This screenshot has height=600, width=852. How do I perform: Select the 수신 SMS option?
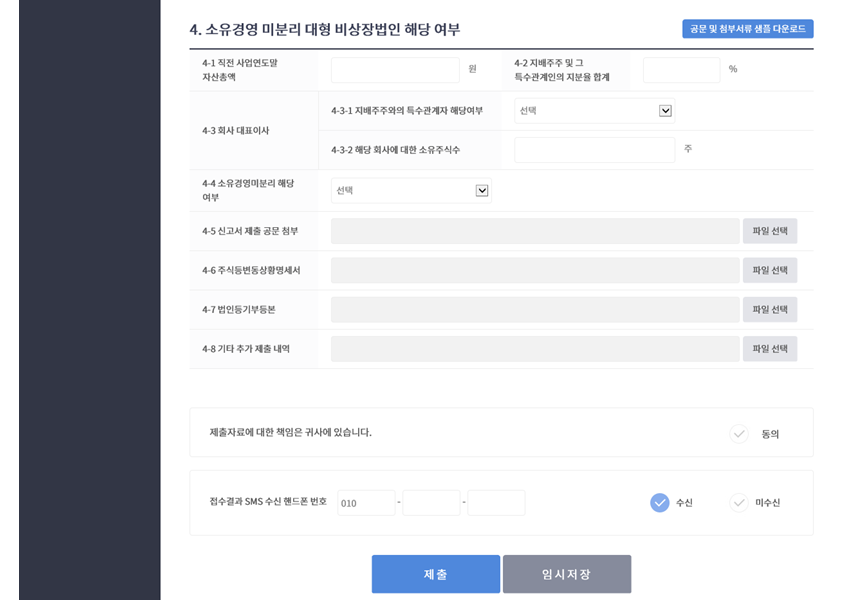[x=660, y=503]
